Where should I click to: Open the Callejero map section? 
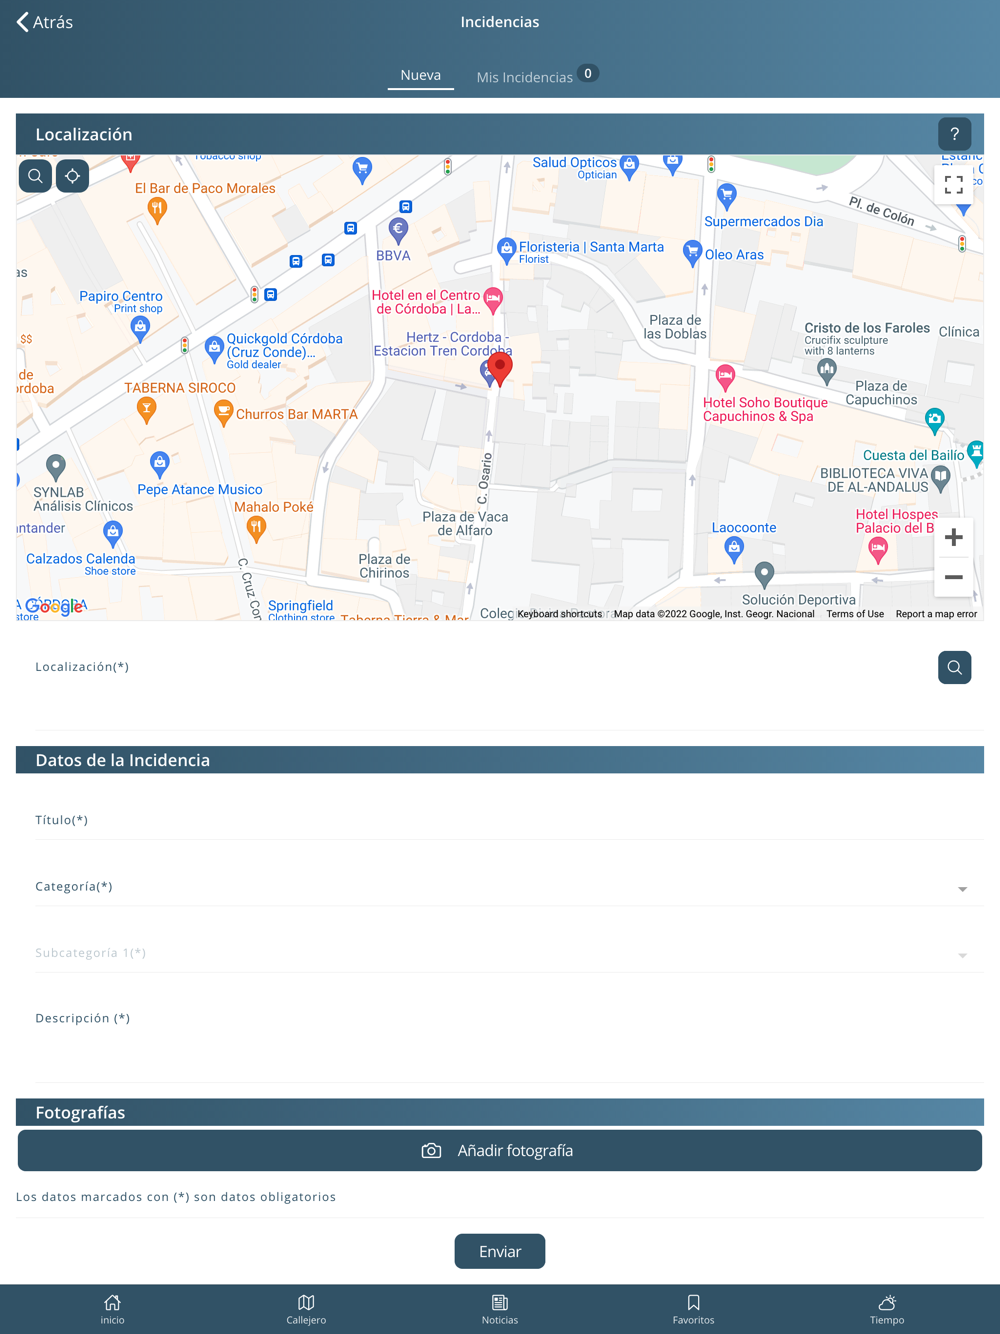[x=306, y=1309]
